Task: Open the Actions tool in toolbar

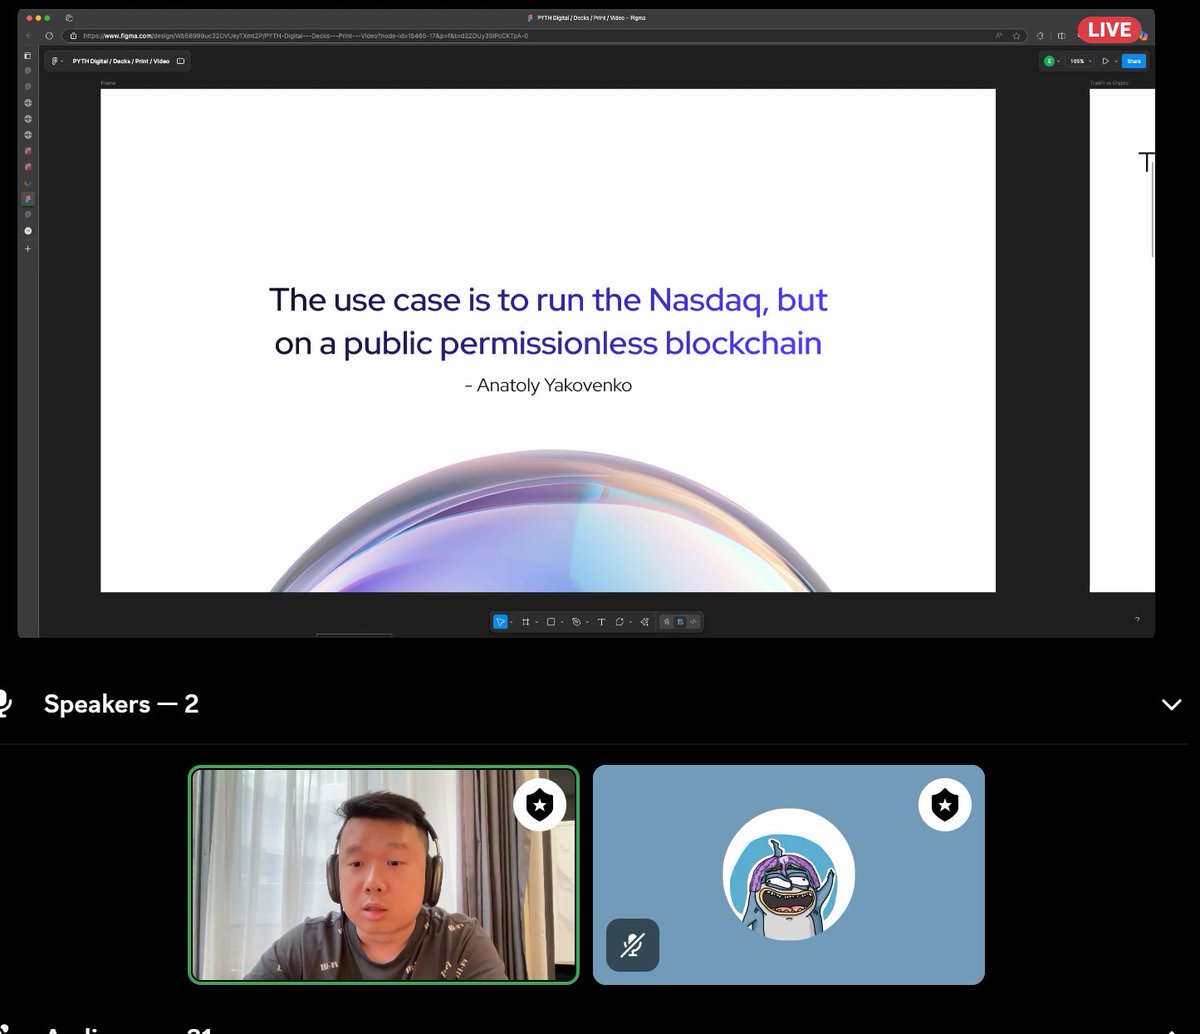Action: point(644,622)
